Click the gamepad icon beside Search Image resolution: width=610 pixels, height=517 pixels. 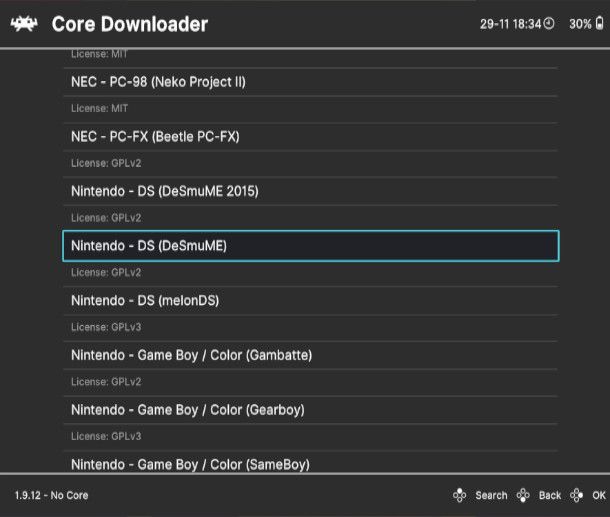459,495
